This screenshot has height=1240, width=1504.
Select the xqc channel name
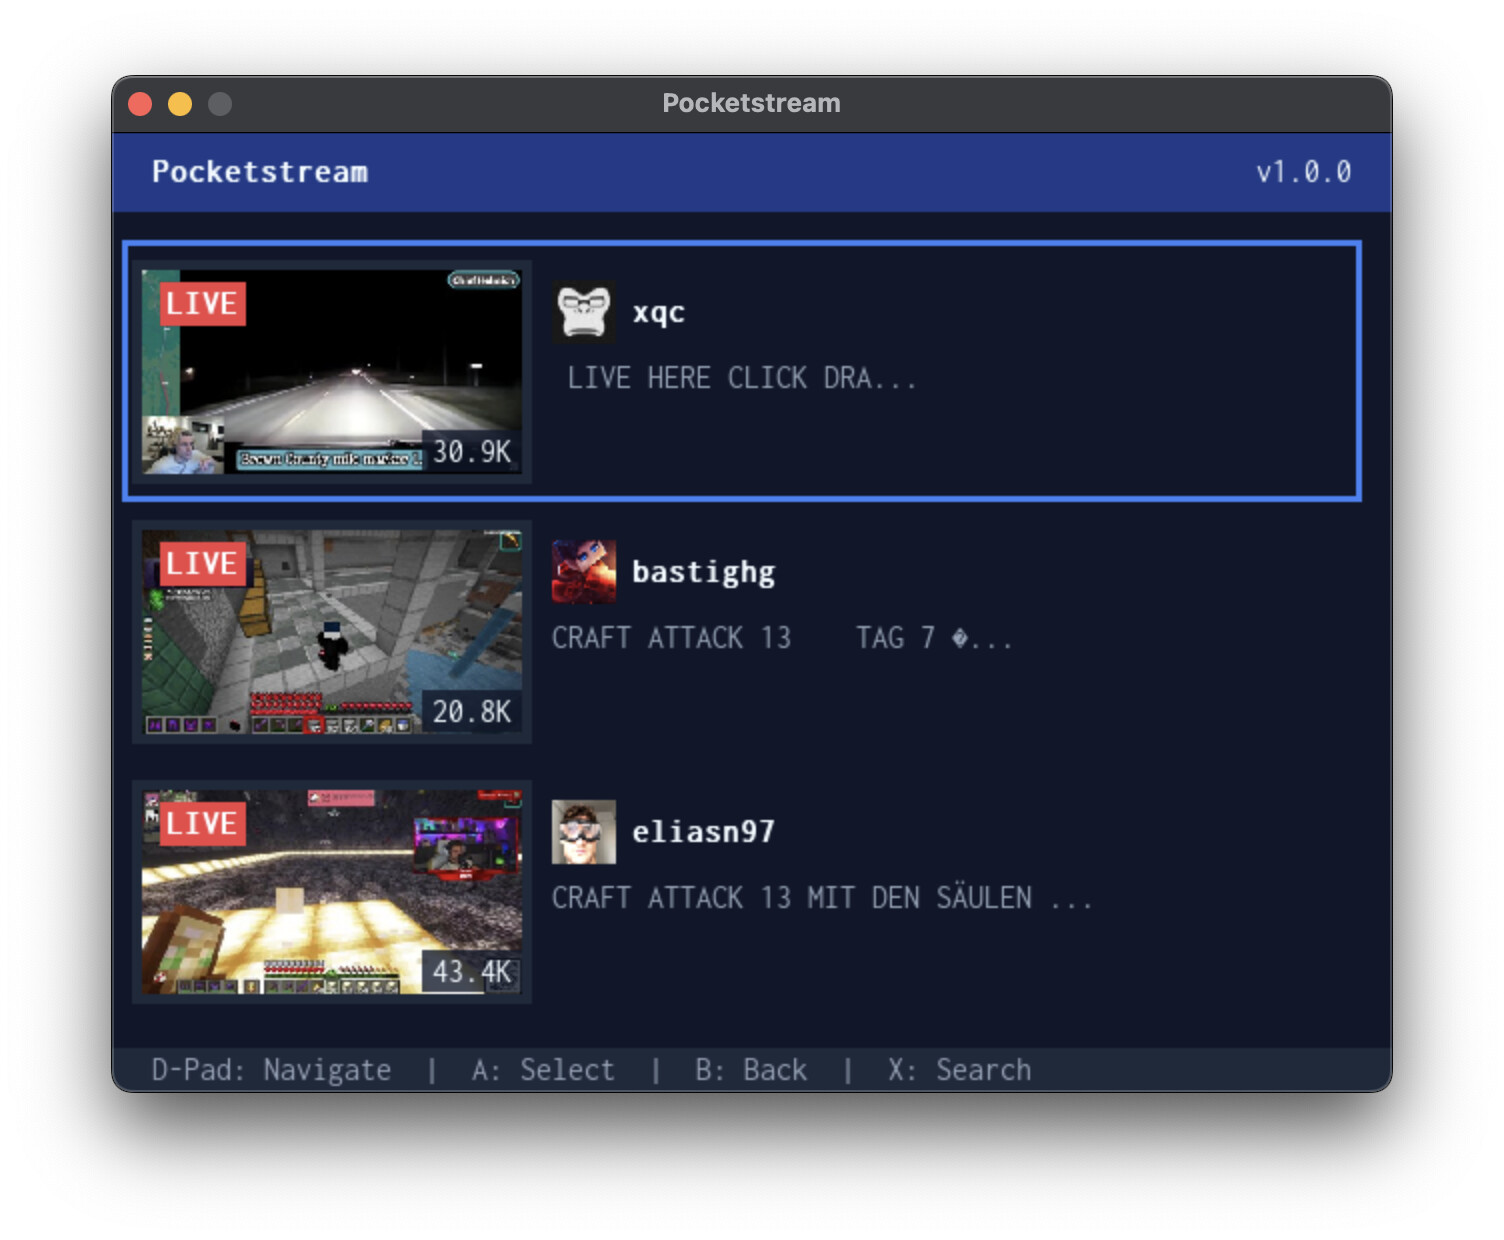click(659, 312)
